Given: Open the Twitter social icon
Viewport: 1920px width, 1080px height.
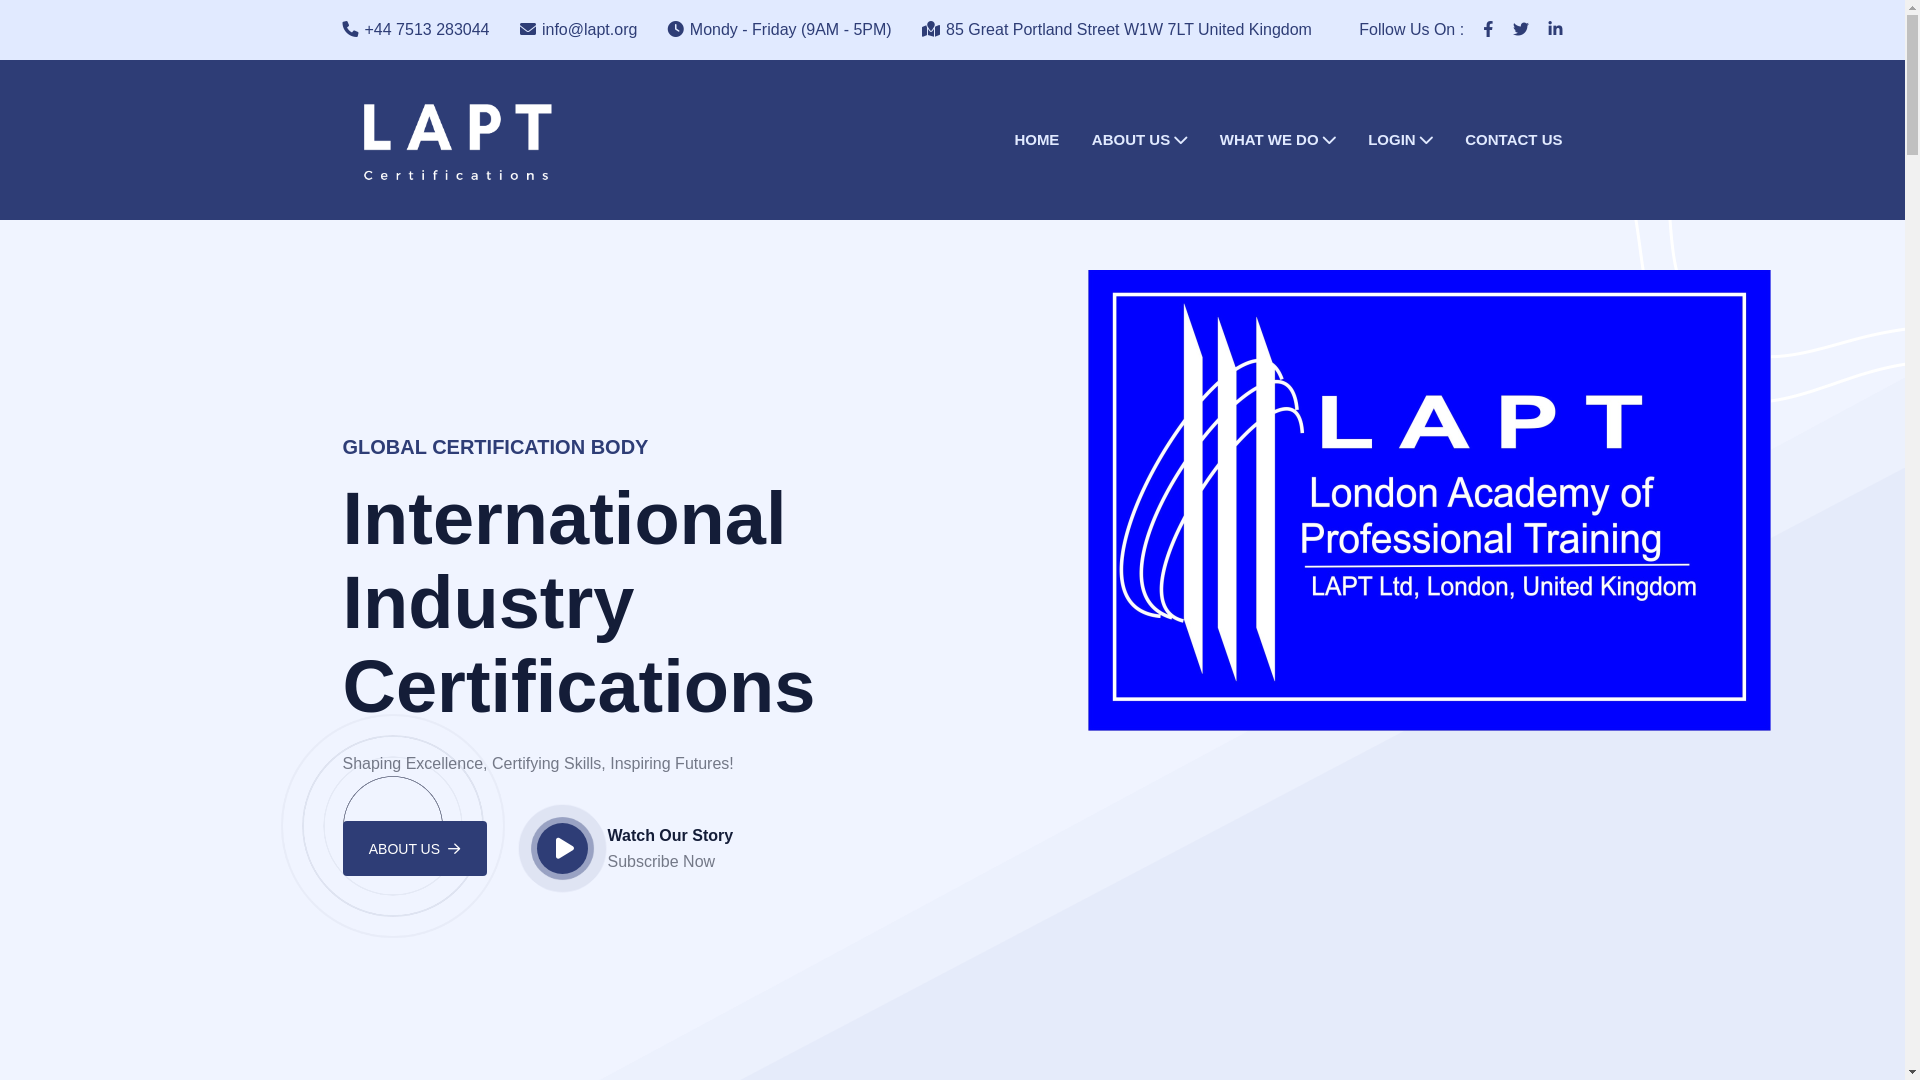Looking at the screenshot, I should coord(1521,29).
